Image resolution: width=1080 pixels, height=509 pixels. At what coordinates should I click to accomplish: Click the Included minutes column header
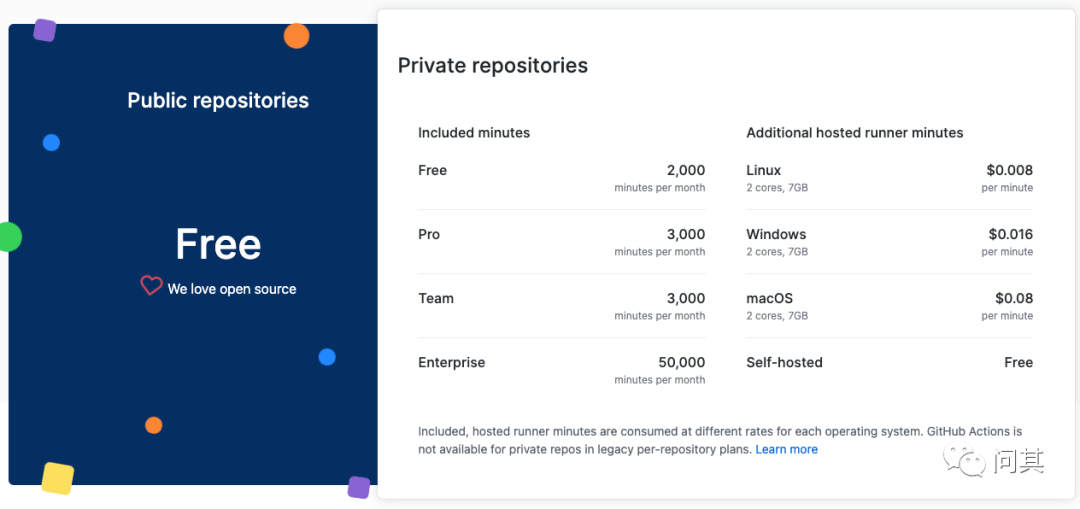point(474,133)
